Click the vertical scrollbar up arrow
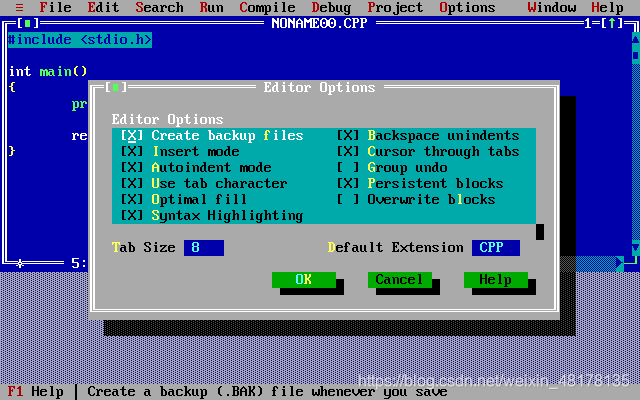The width and height of the screenshot is (640, 400). click(x=636, y=39)
